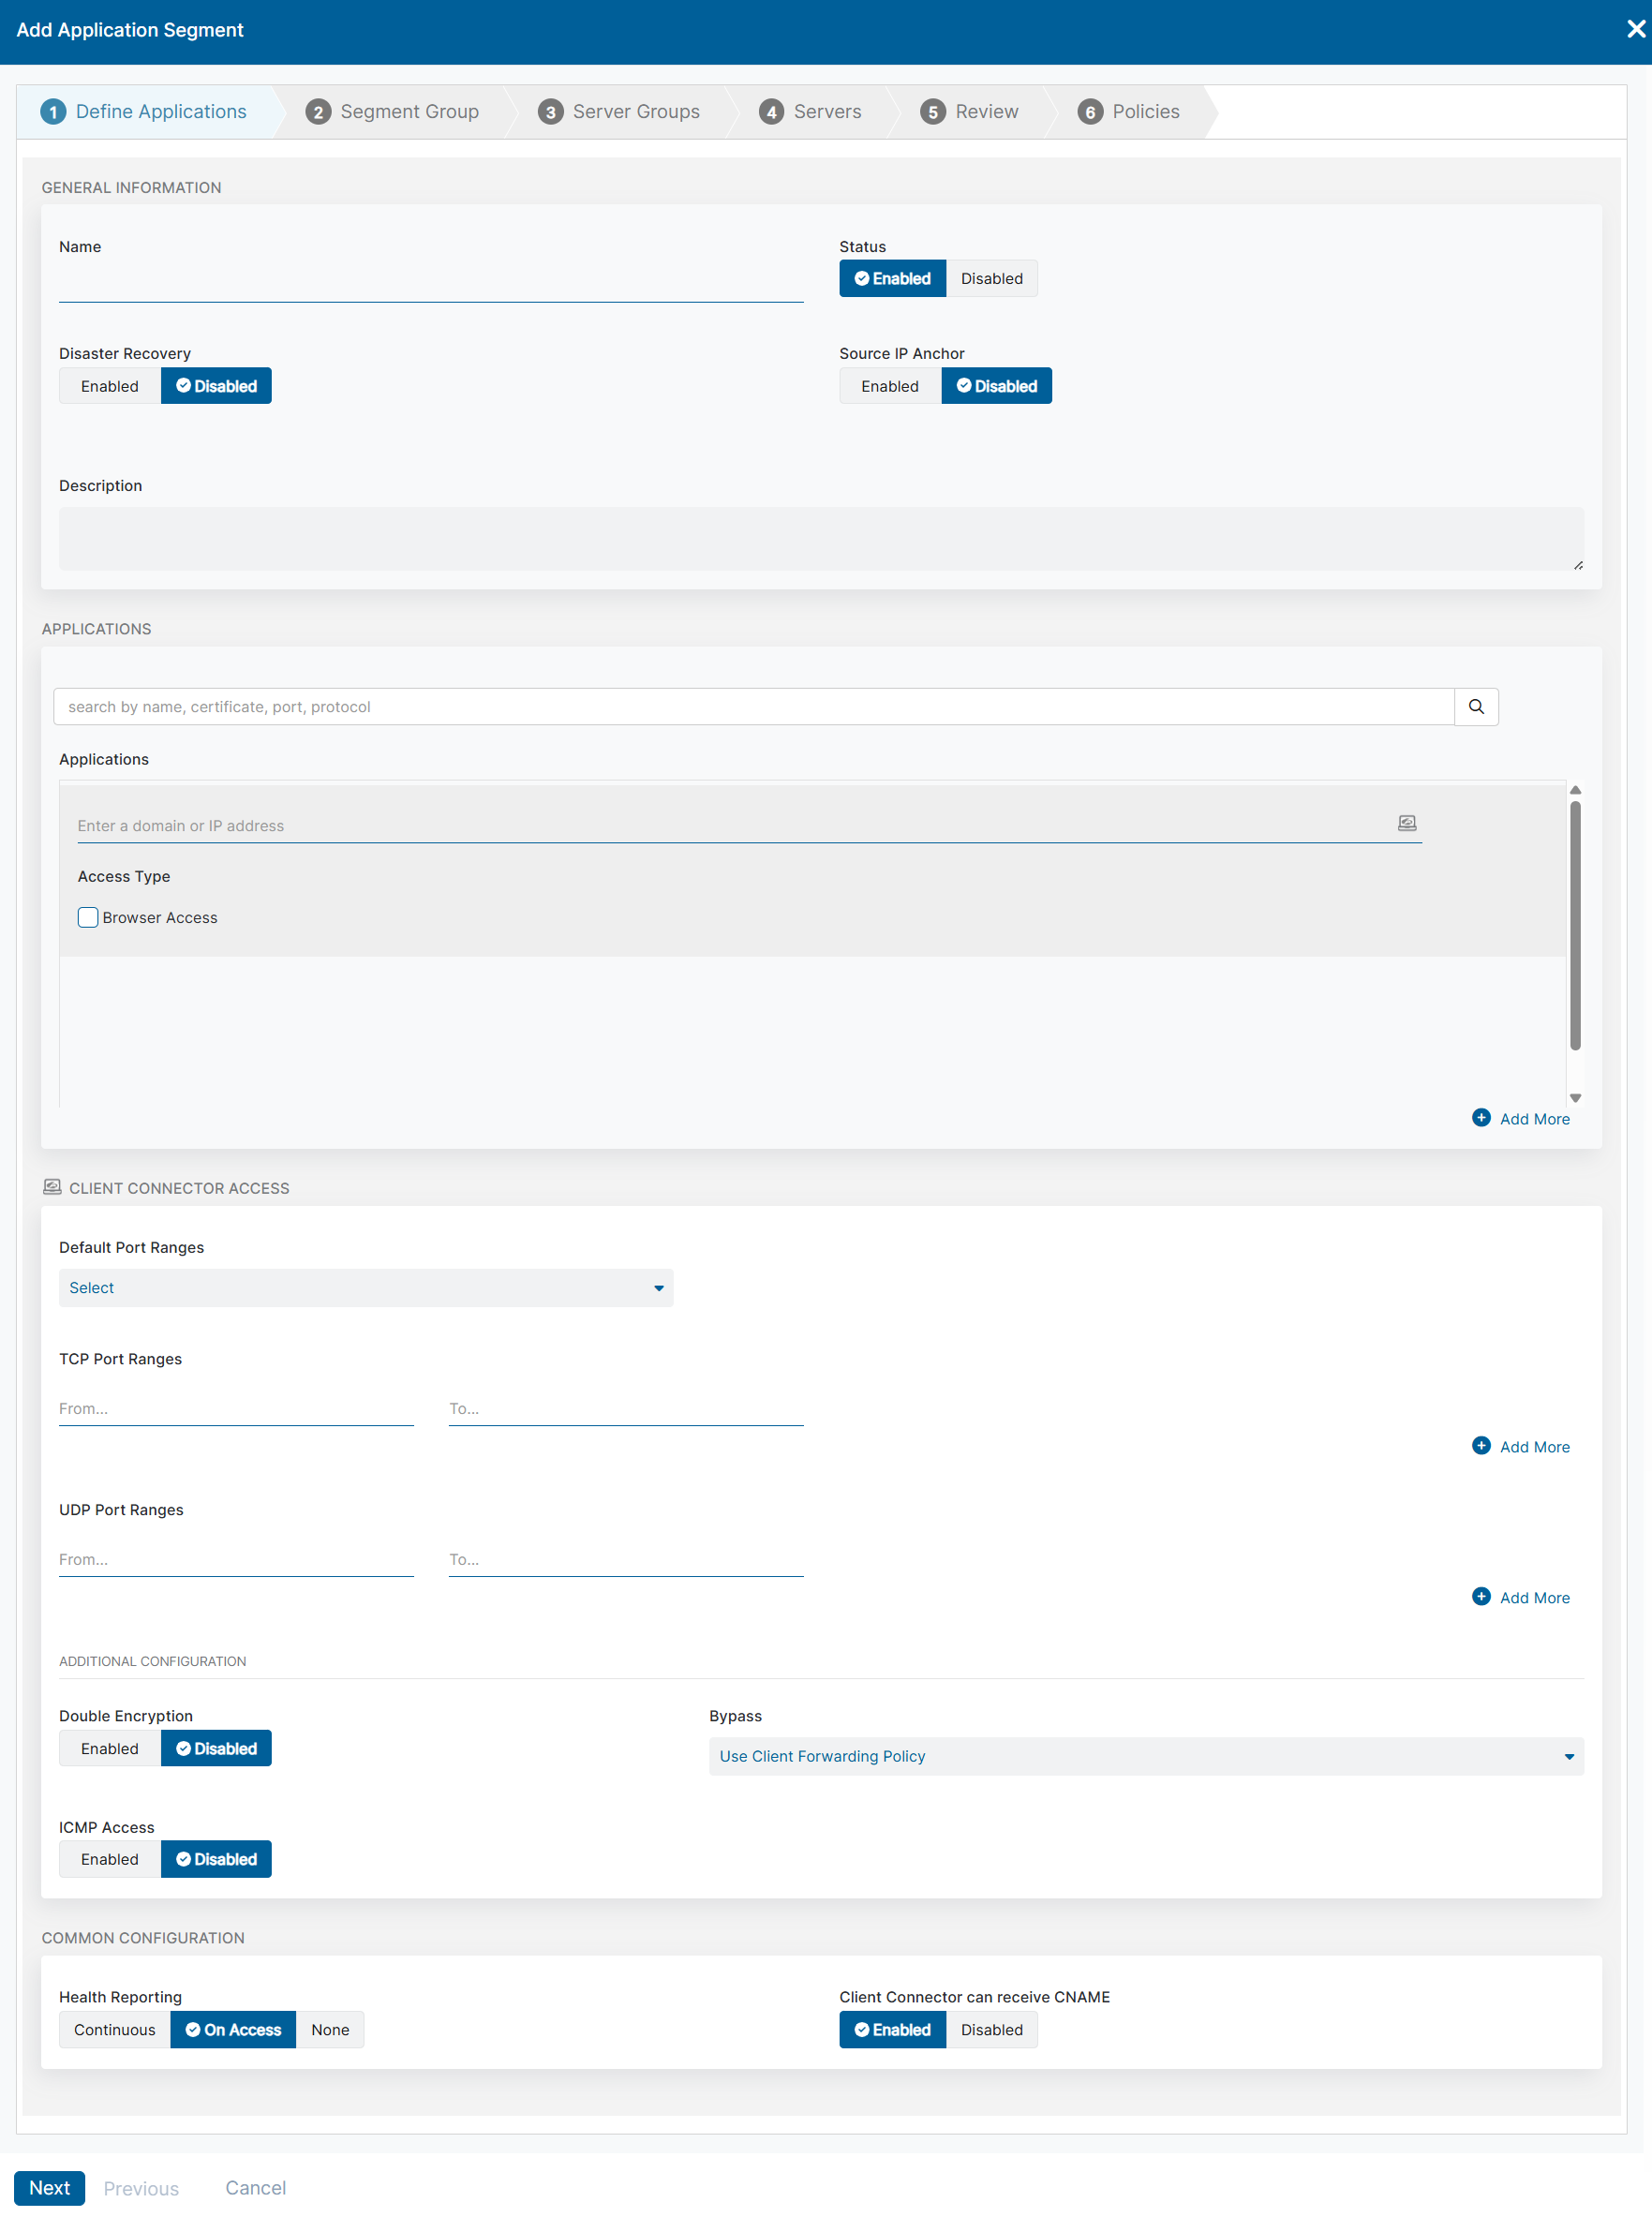
Task: Set Status to Disabled
Action: (991, 279)
